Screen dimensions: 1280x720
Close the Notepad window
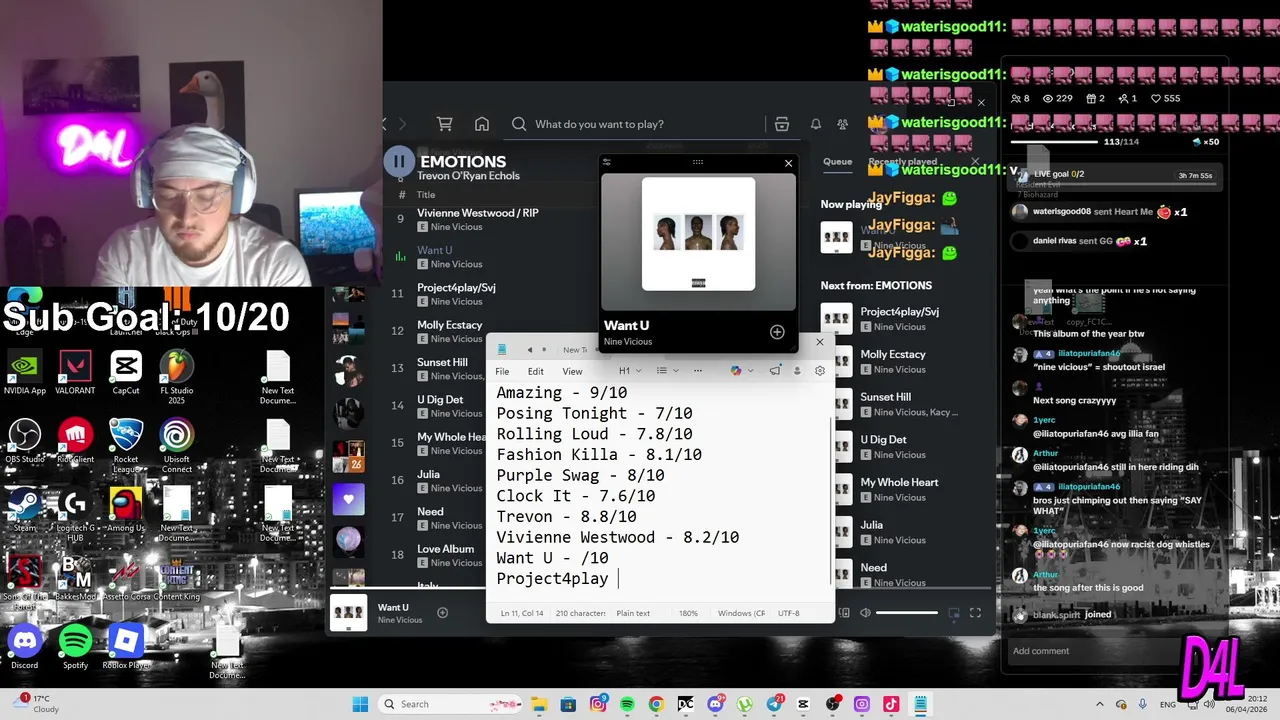(x=820, y=342)
